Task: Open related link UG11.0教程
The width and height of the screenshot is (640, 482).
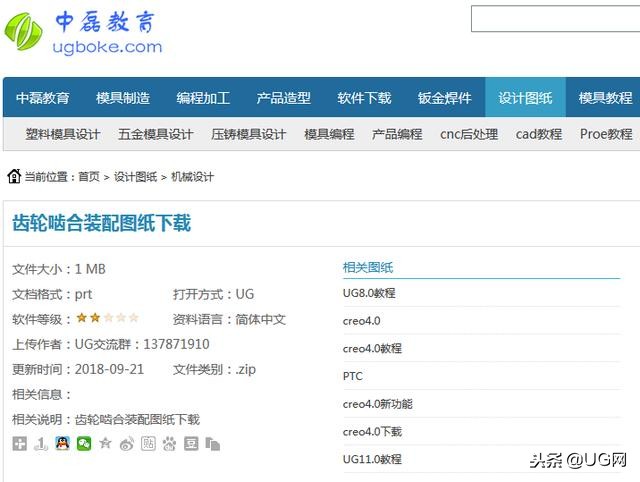Action: [x=372, y=459]
